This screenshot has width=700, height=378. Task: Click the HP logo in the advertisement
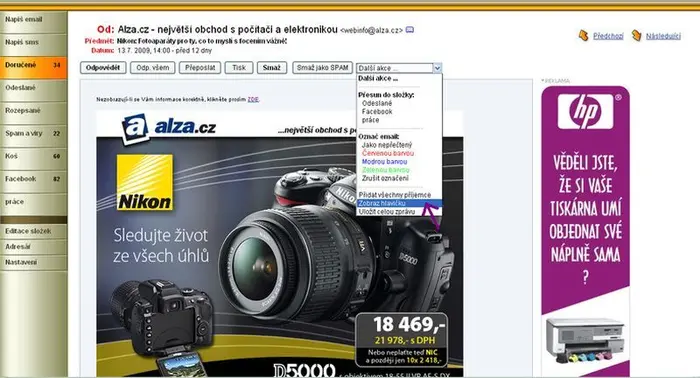point(585,112)
